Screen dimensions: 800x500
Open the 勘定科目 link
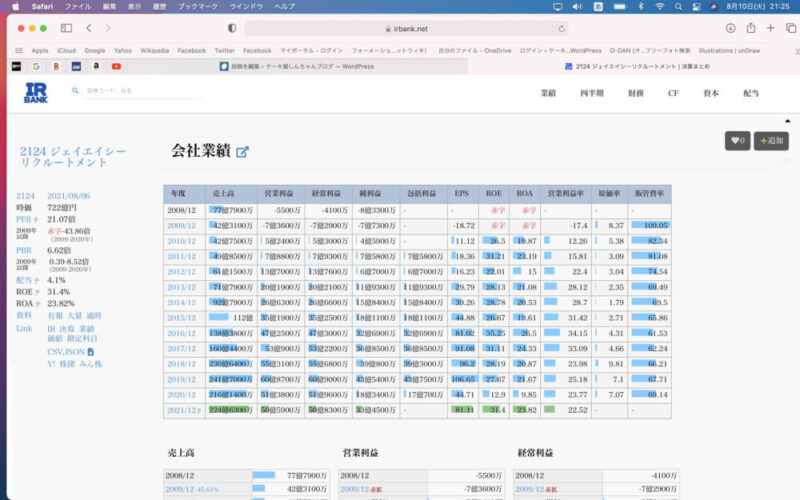[81, 338]
